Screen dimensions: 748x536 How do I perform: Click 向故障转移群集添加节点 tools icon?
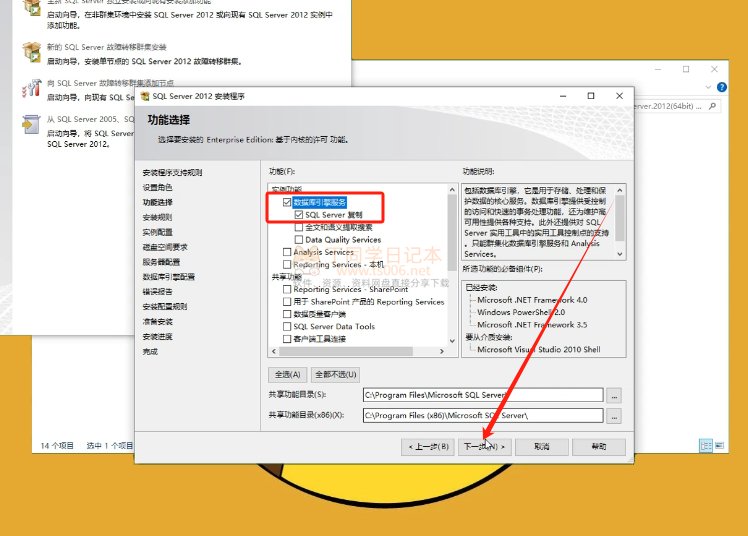(32, 88)
